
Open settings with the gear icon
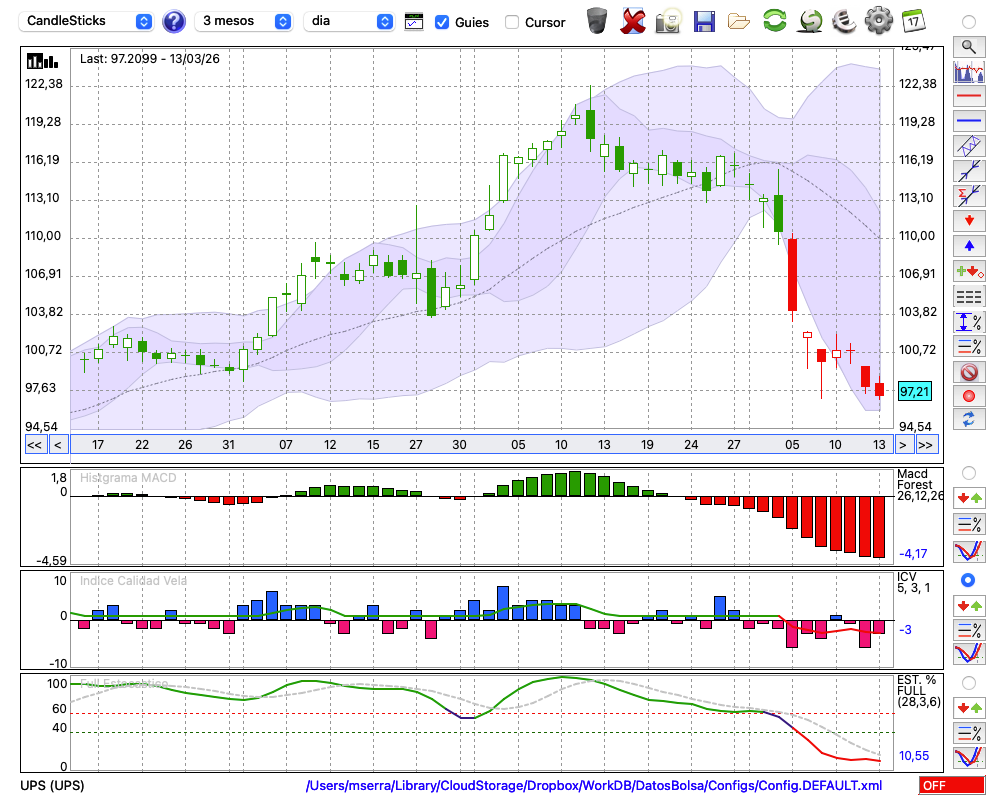pos(879,20)
